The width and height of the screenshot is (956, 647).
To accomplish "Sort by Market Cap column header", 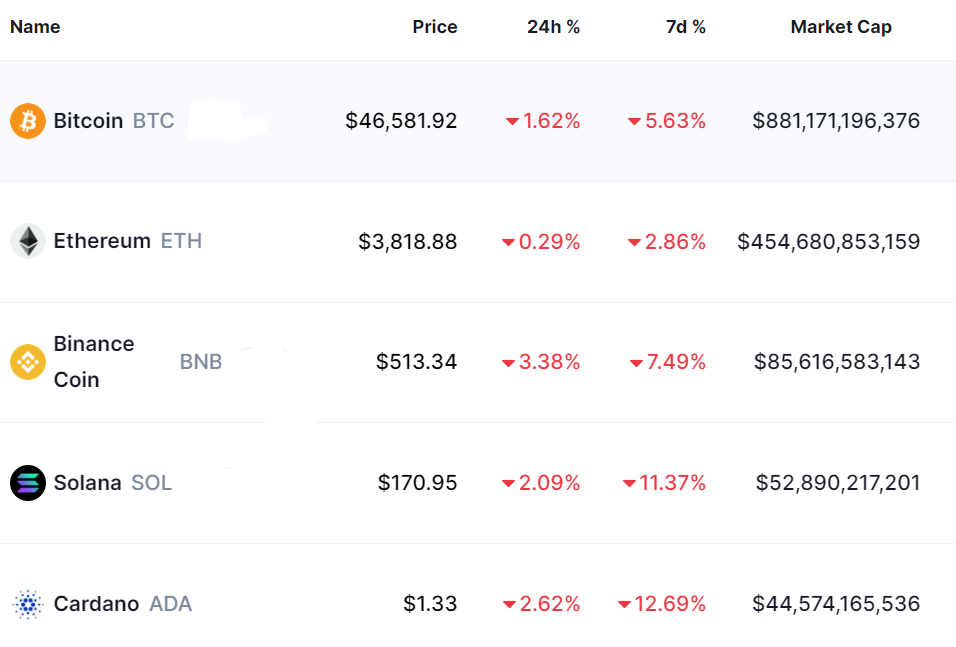I will click(840, 27).
